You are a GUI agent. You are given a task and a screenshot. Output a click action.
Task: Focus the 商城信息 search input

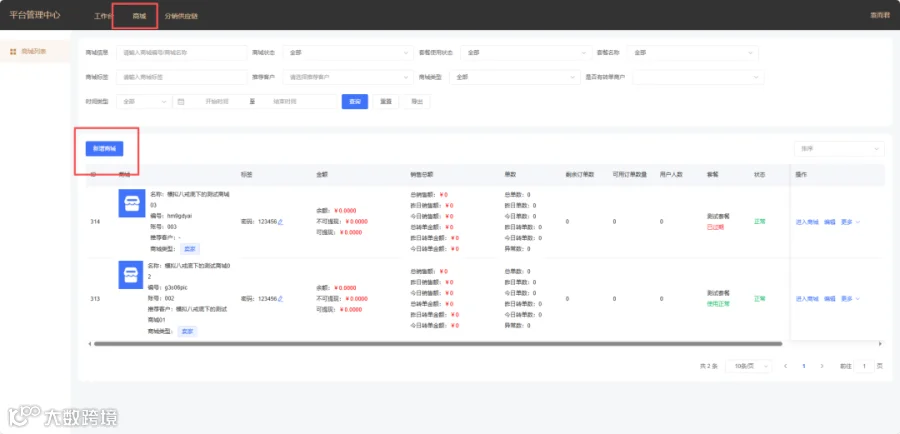point(181,53)
